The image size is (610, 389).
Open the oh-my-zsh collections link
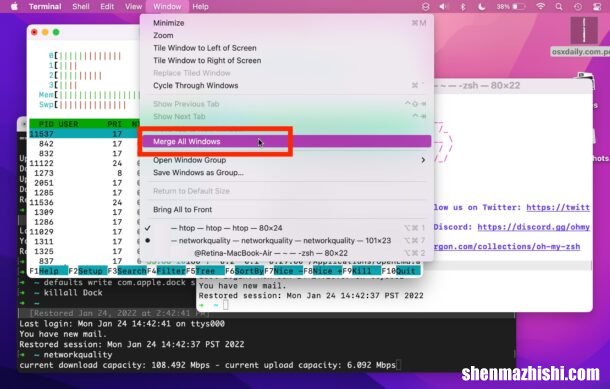(507, 246)
